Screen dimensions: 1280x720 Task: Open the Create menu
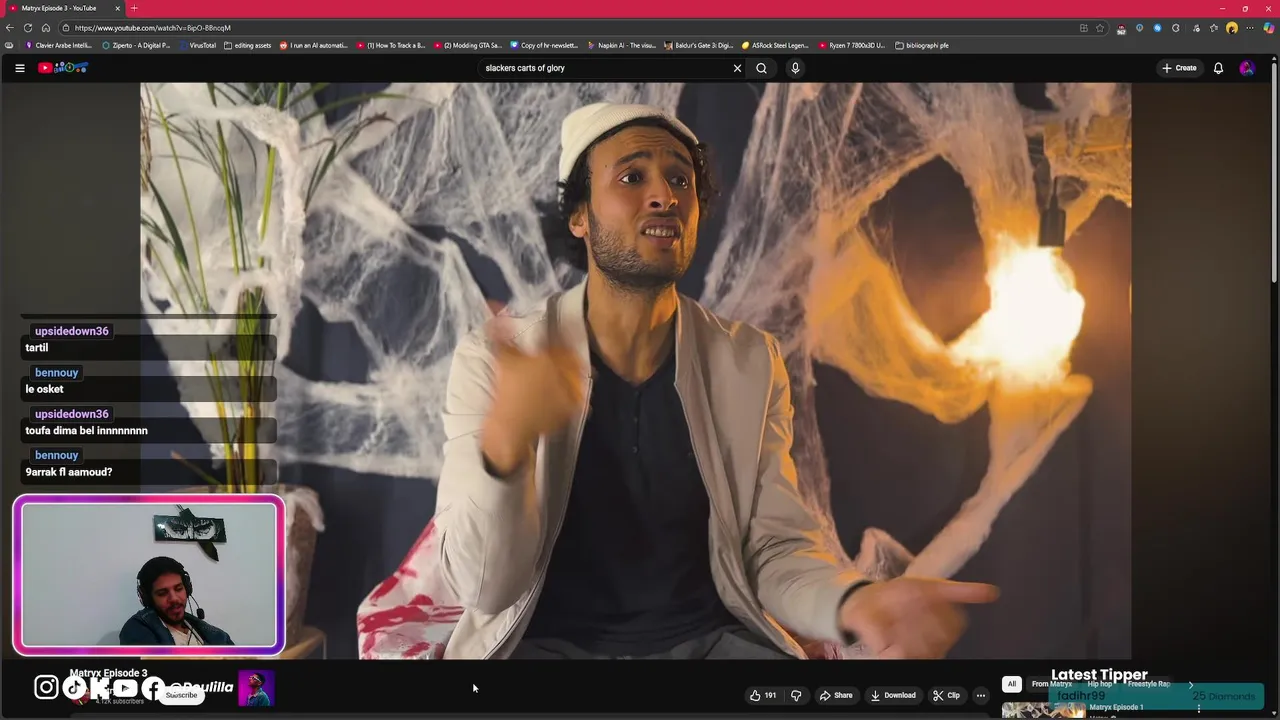click(1179, 68)
